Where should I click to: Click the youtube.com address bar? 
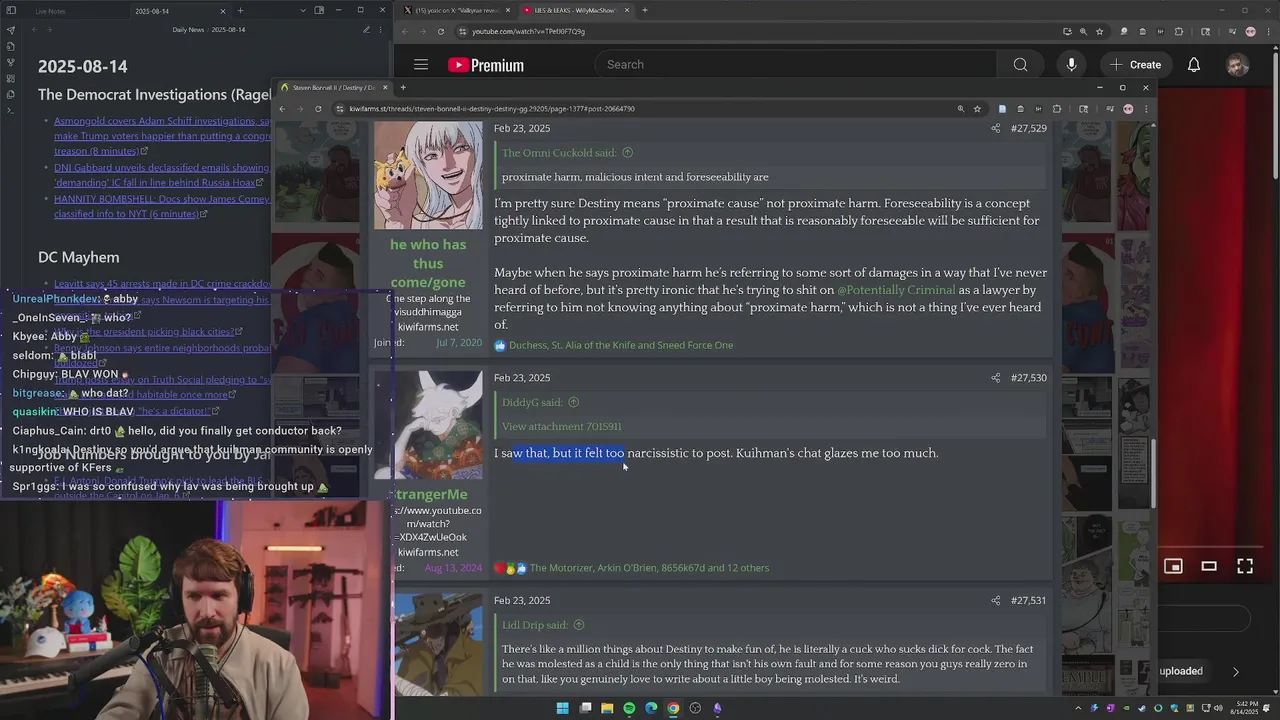760,31
